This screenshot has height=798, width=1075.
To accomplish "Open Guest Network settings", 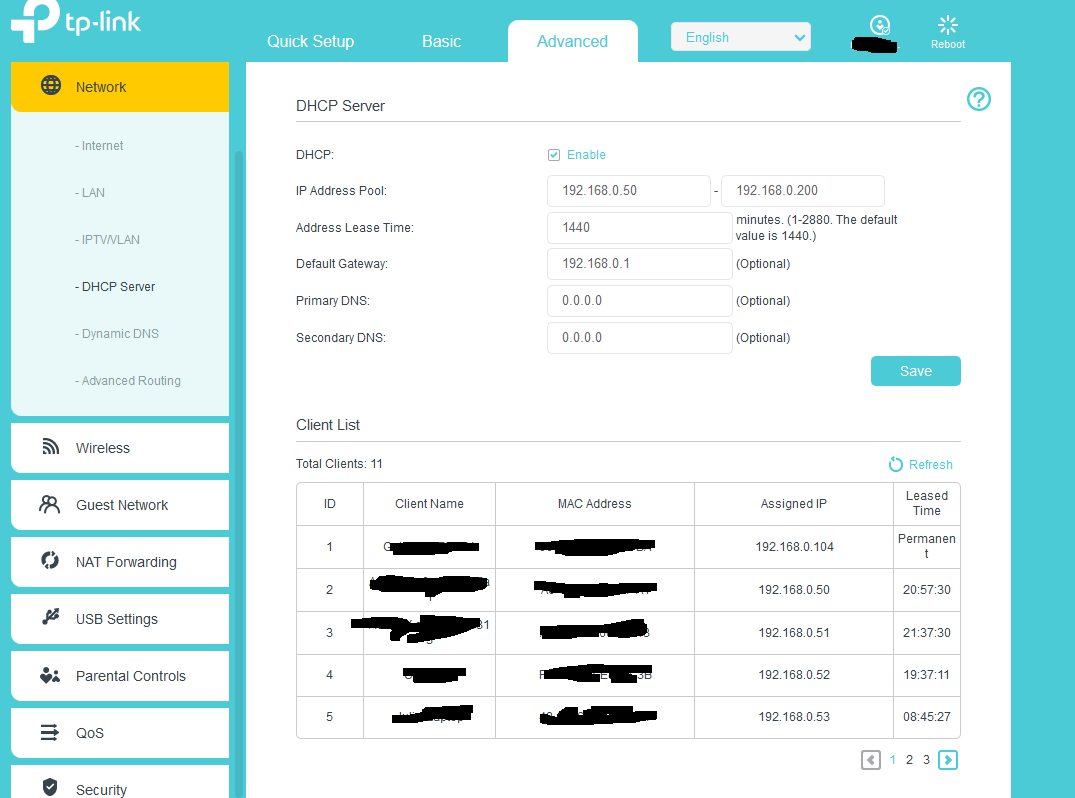I will tap(120, 505).
